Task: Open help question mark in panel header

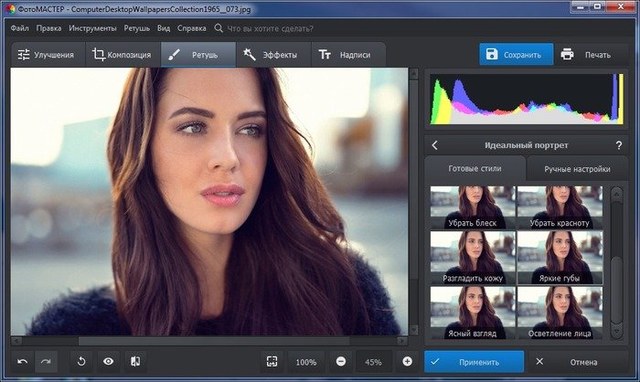Action: pyautogui.click(x=619, y=145)
